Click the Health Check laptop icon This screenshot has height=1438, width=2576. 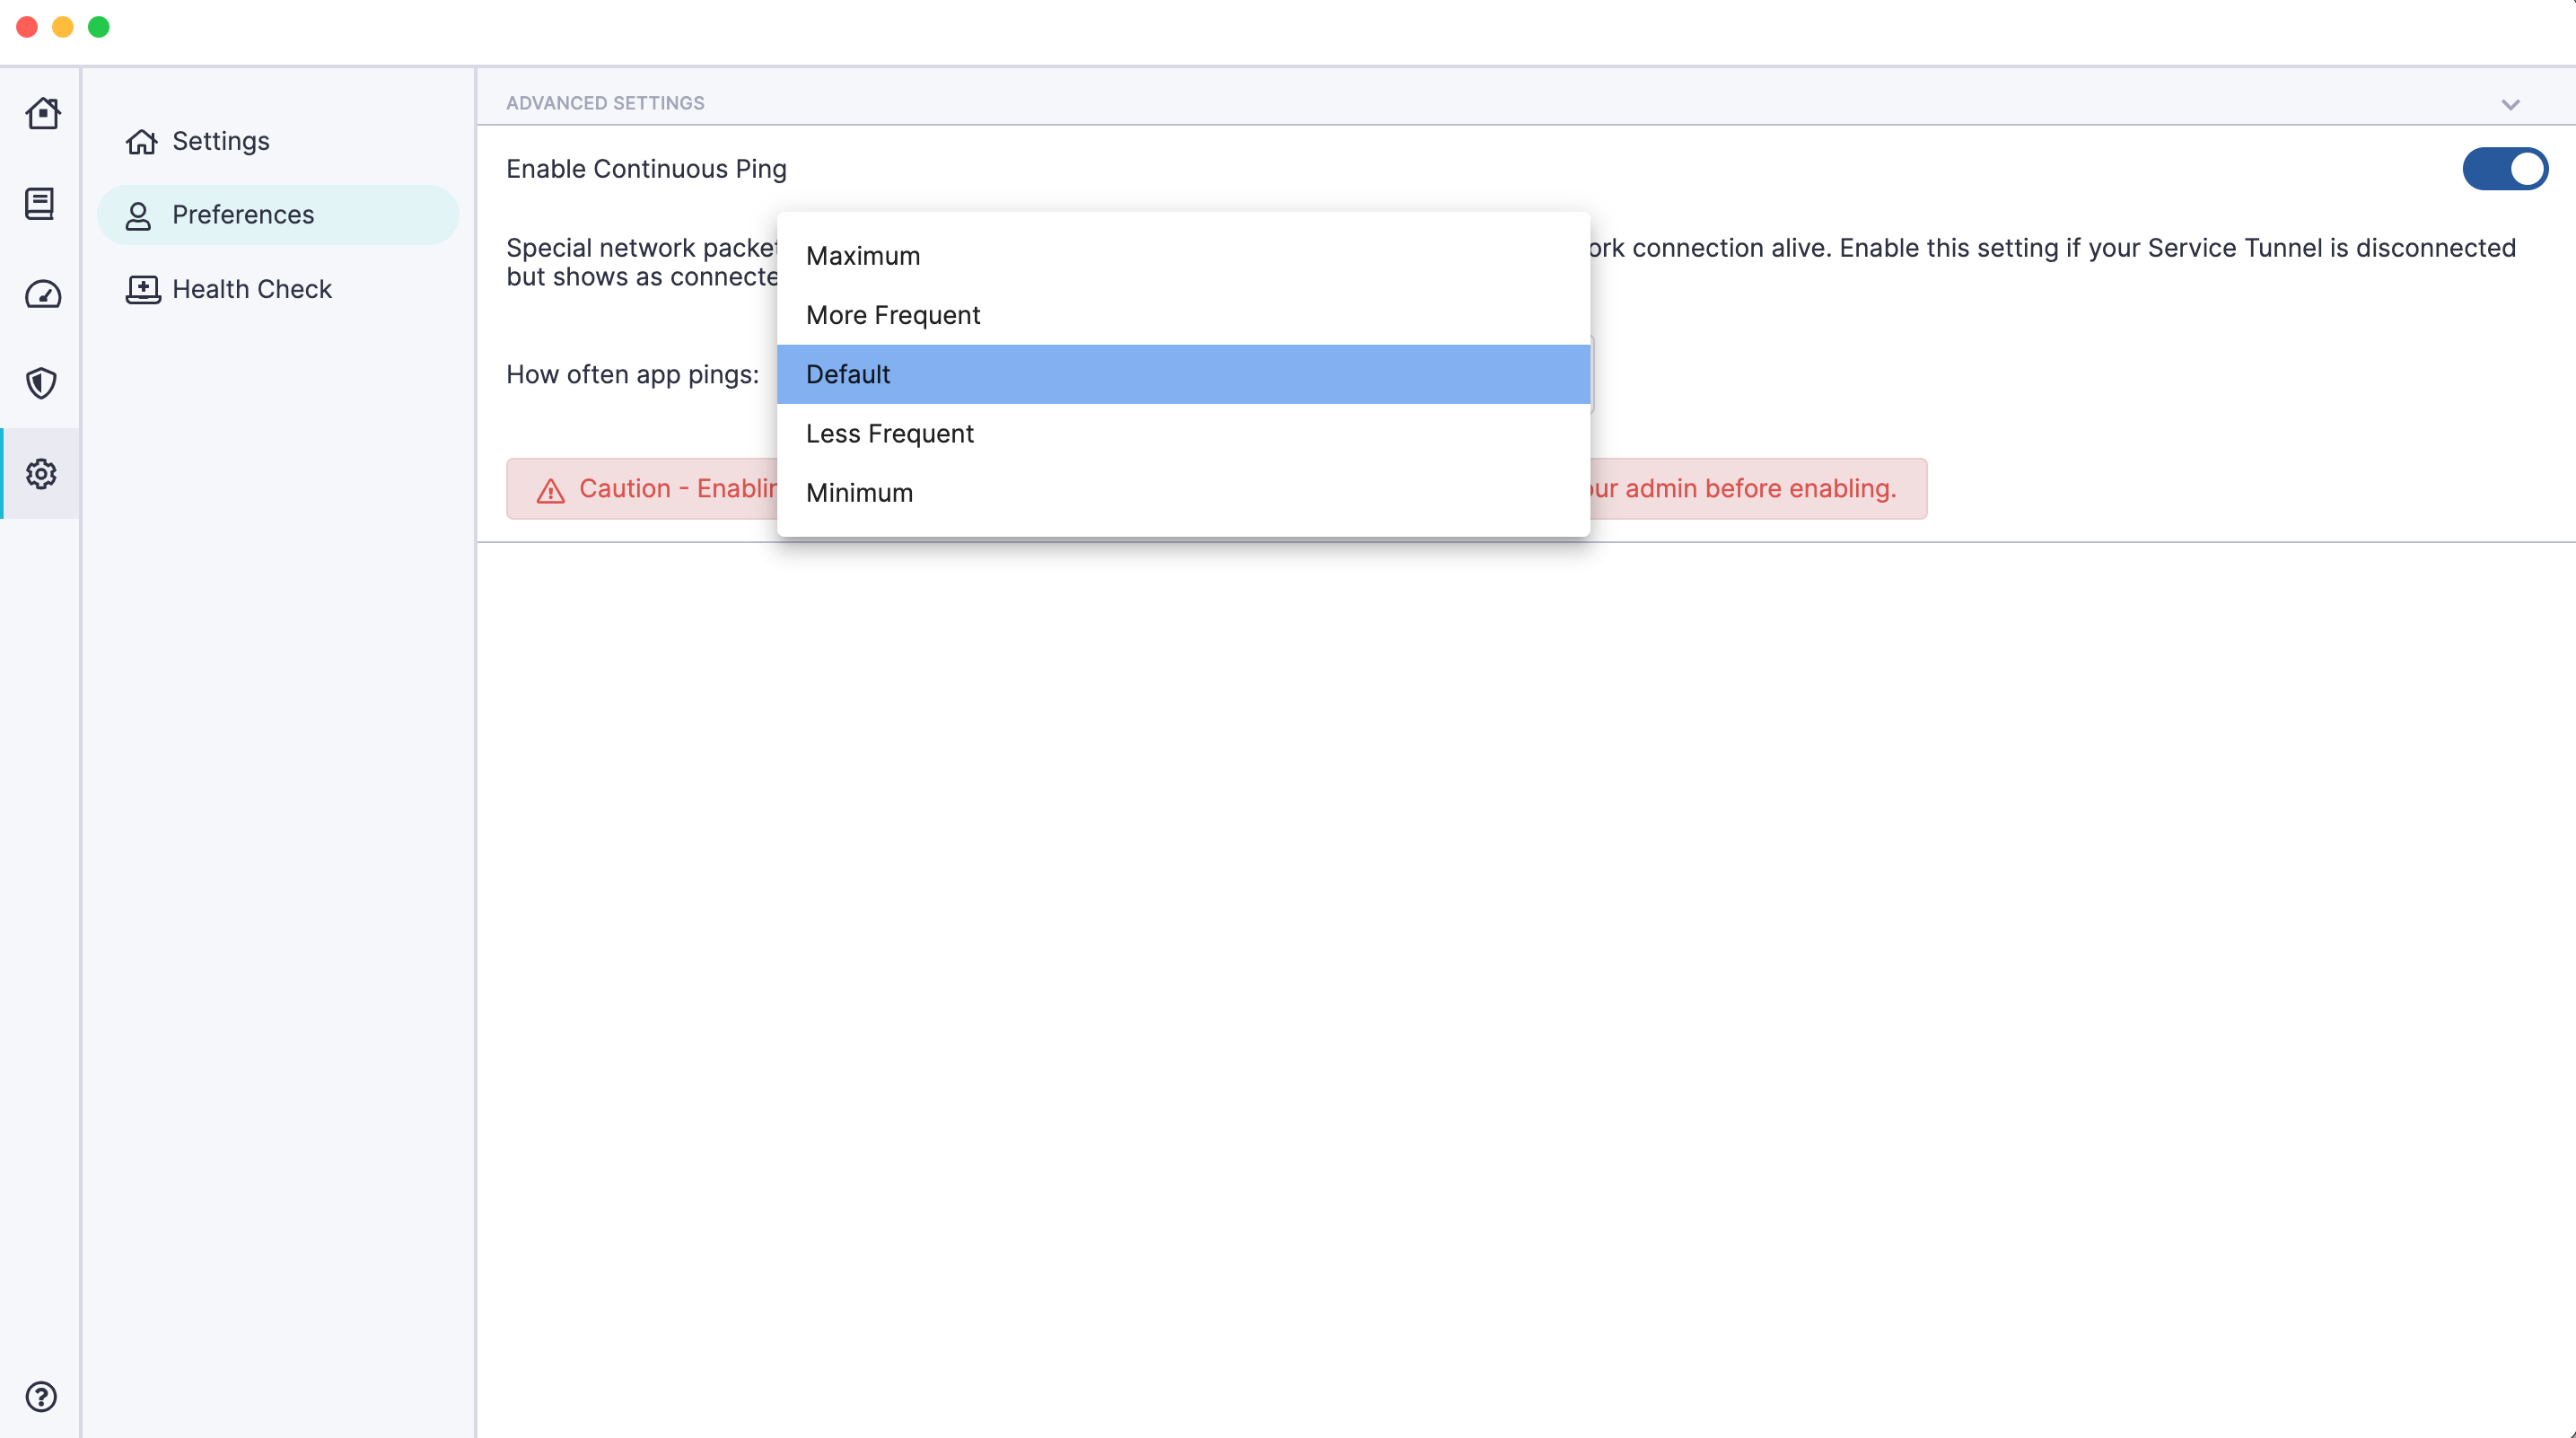[143, 289]
